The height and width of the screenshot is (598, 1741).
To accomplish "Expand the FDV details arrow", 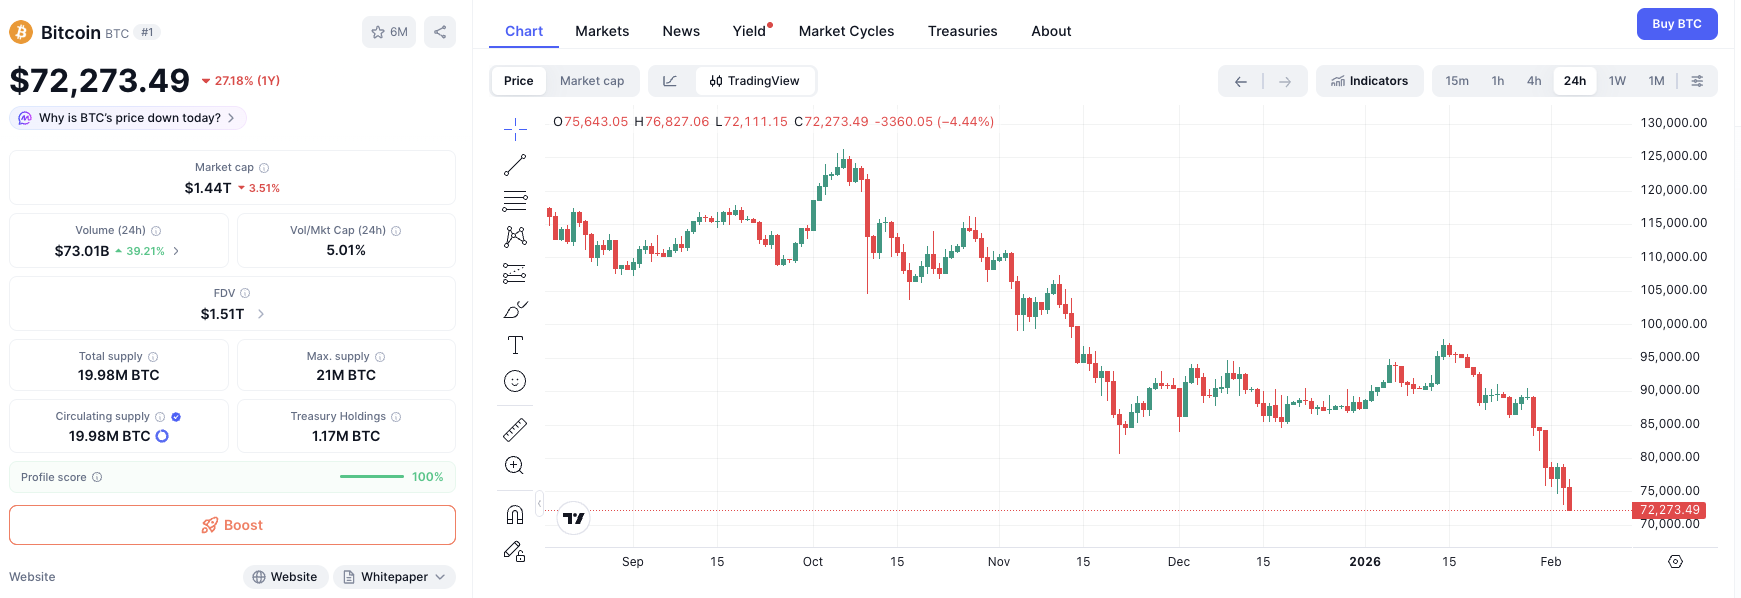I will [261, 314].
